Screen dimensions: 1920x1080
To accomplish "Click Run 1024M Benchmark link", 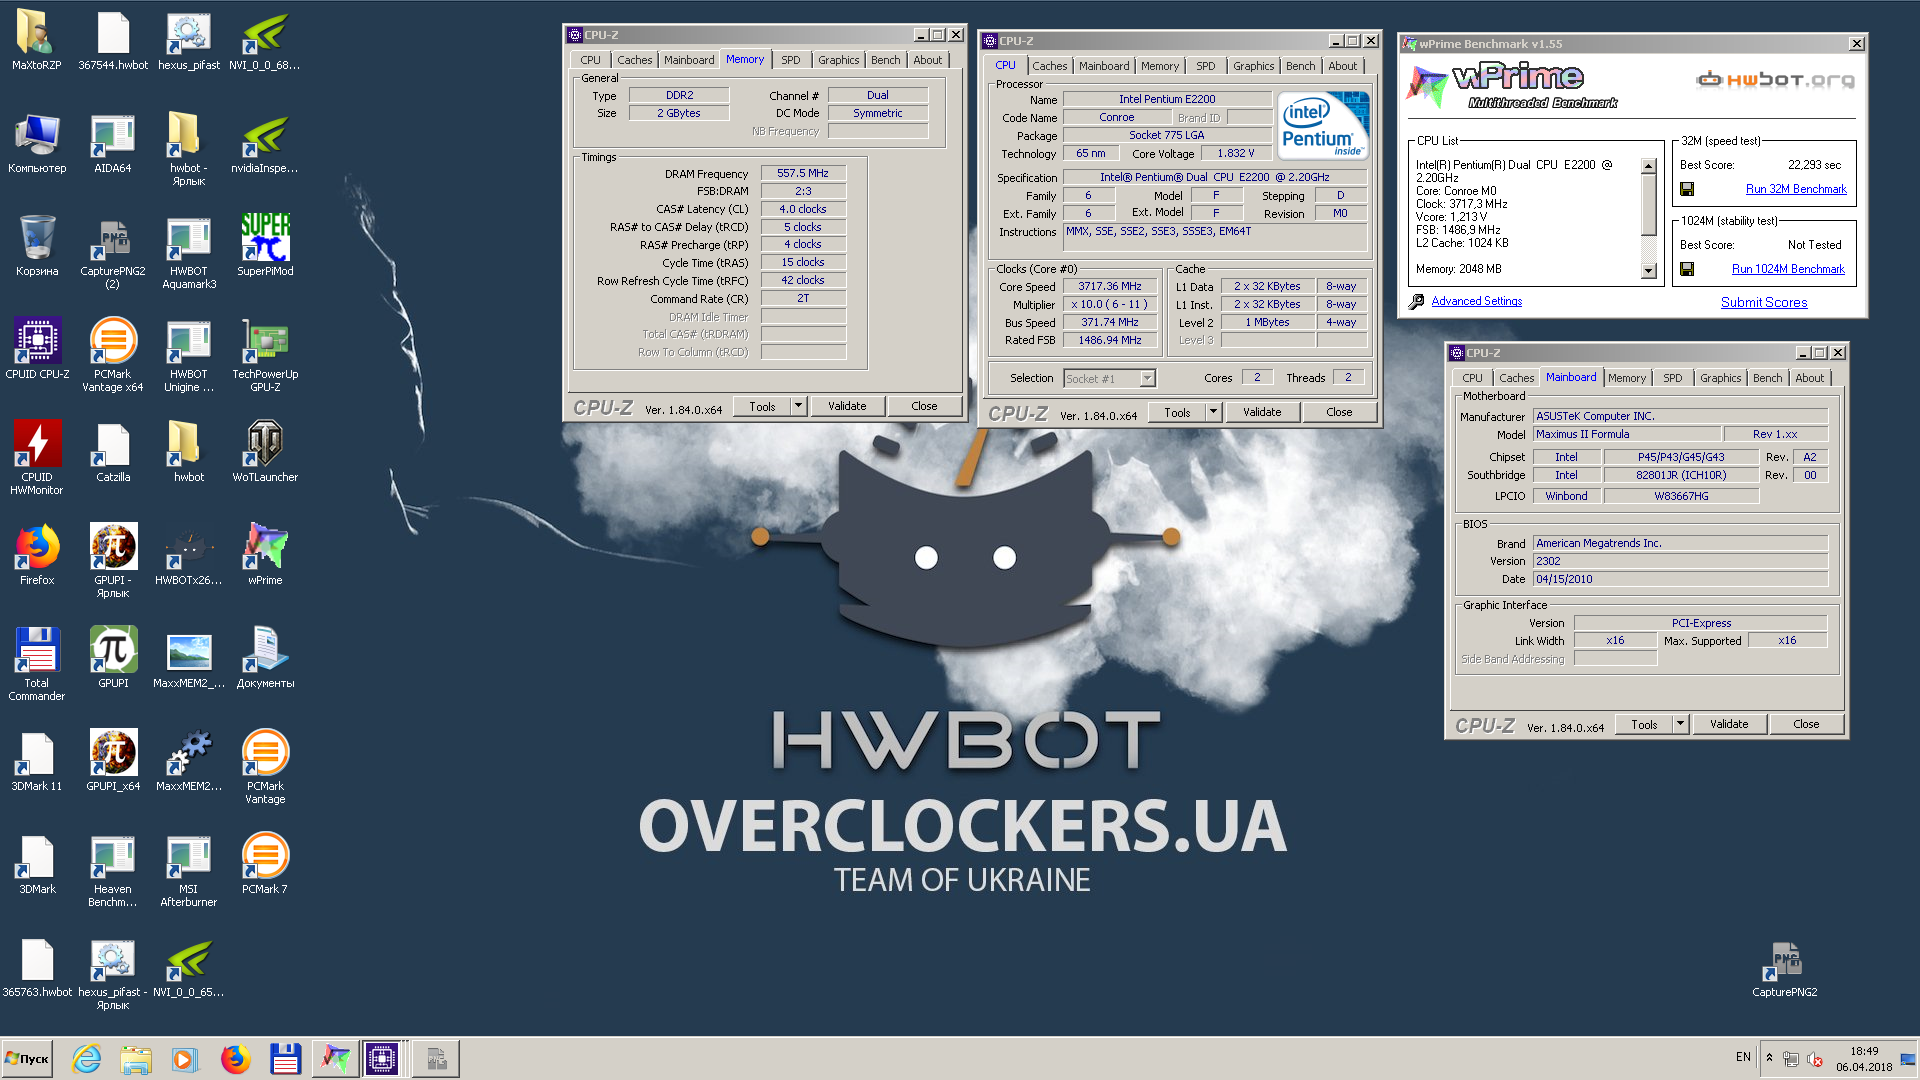I will 1788,269.
